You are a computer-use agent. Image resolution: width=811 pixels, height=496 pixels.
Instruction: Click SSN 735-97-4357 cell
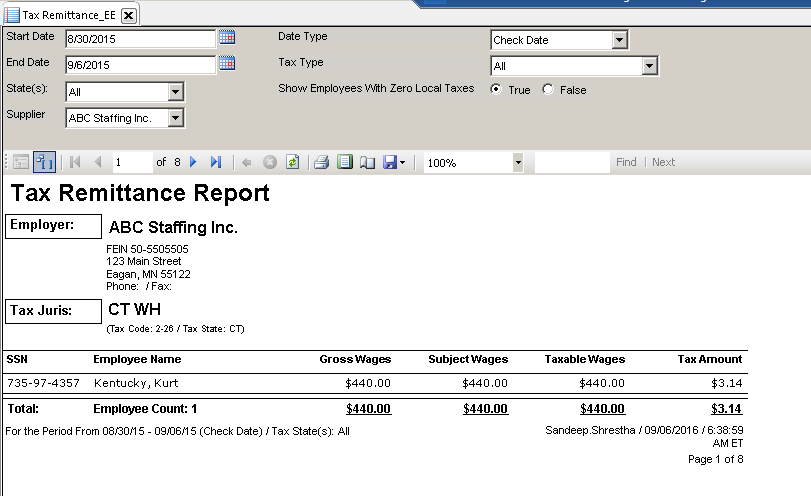(43, 383)
